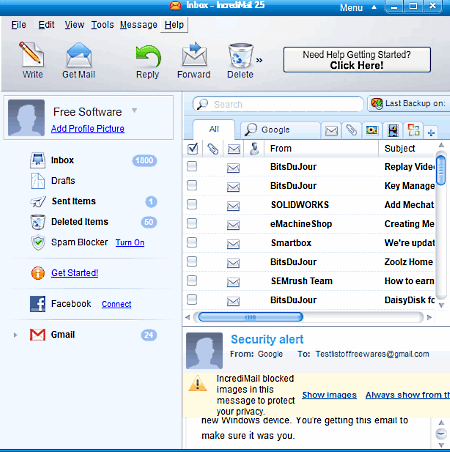This screenshot has height=452, width=450.
Task: Open the Help menu
Action: click(x=174, y=25)
